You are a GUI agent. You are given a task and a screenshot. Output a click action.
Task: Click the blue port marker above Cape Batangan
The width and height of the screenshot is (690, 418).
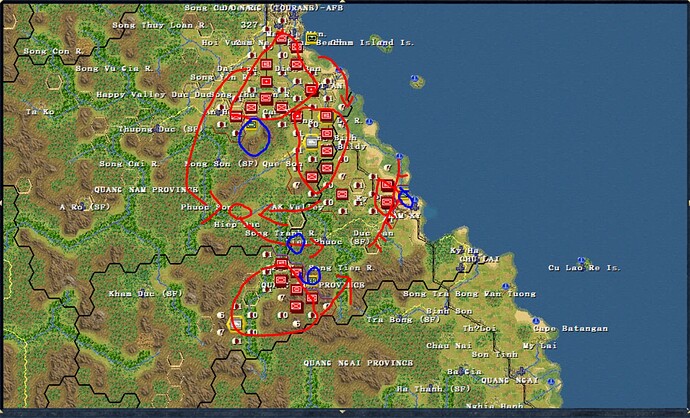(536, 321)
